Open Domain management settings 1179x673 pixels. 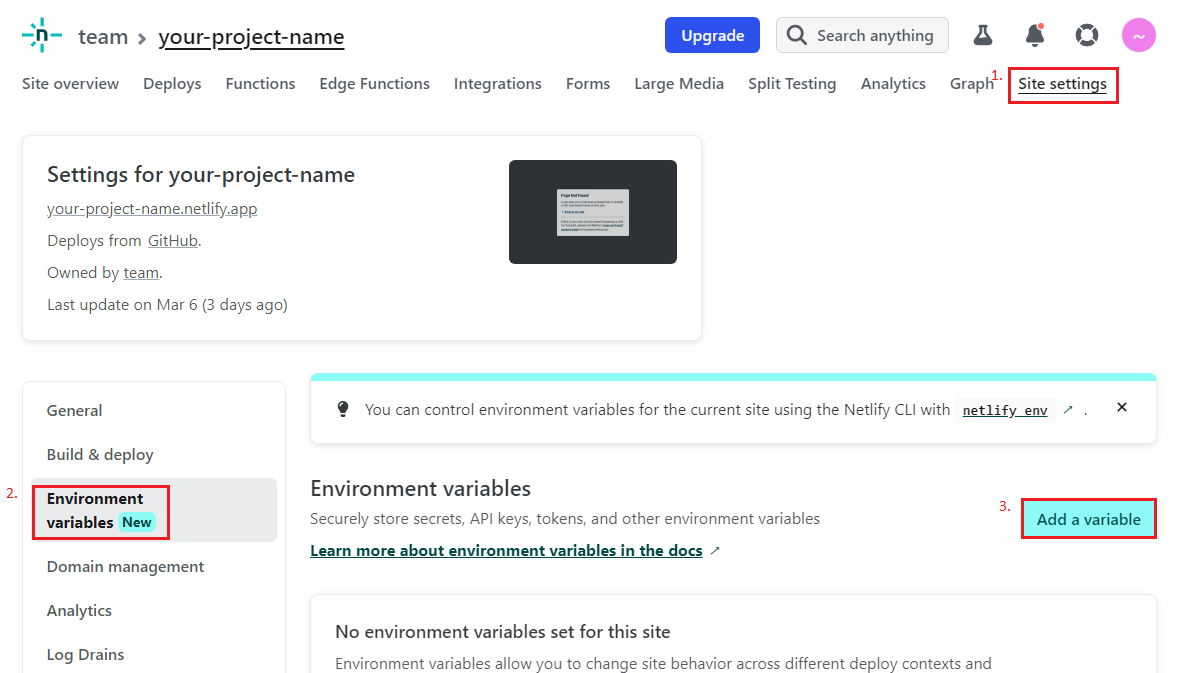point(125,566)
